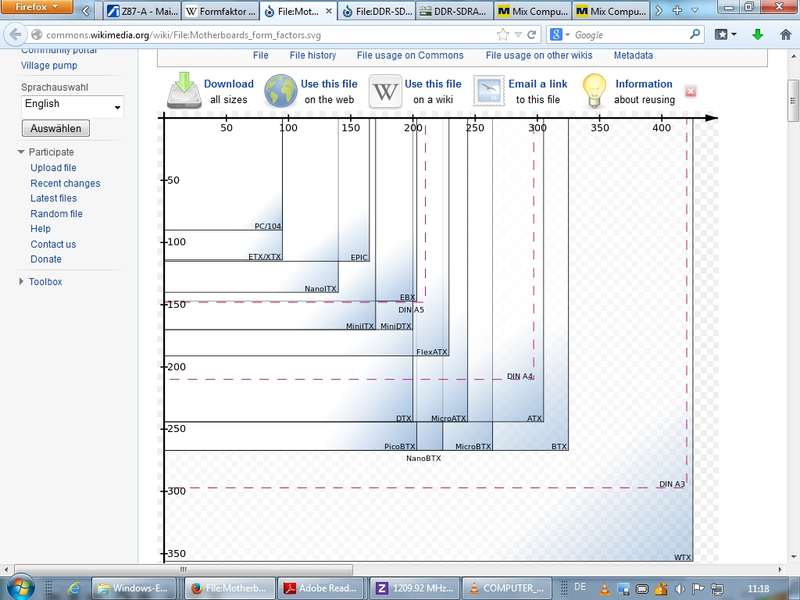Expand the Toolbox sidebar section
Image resolution: width=800 pixels, height=600 pixels.
22,282
